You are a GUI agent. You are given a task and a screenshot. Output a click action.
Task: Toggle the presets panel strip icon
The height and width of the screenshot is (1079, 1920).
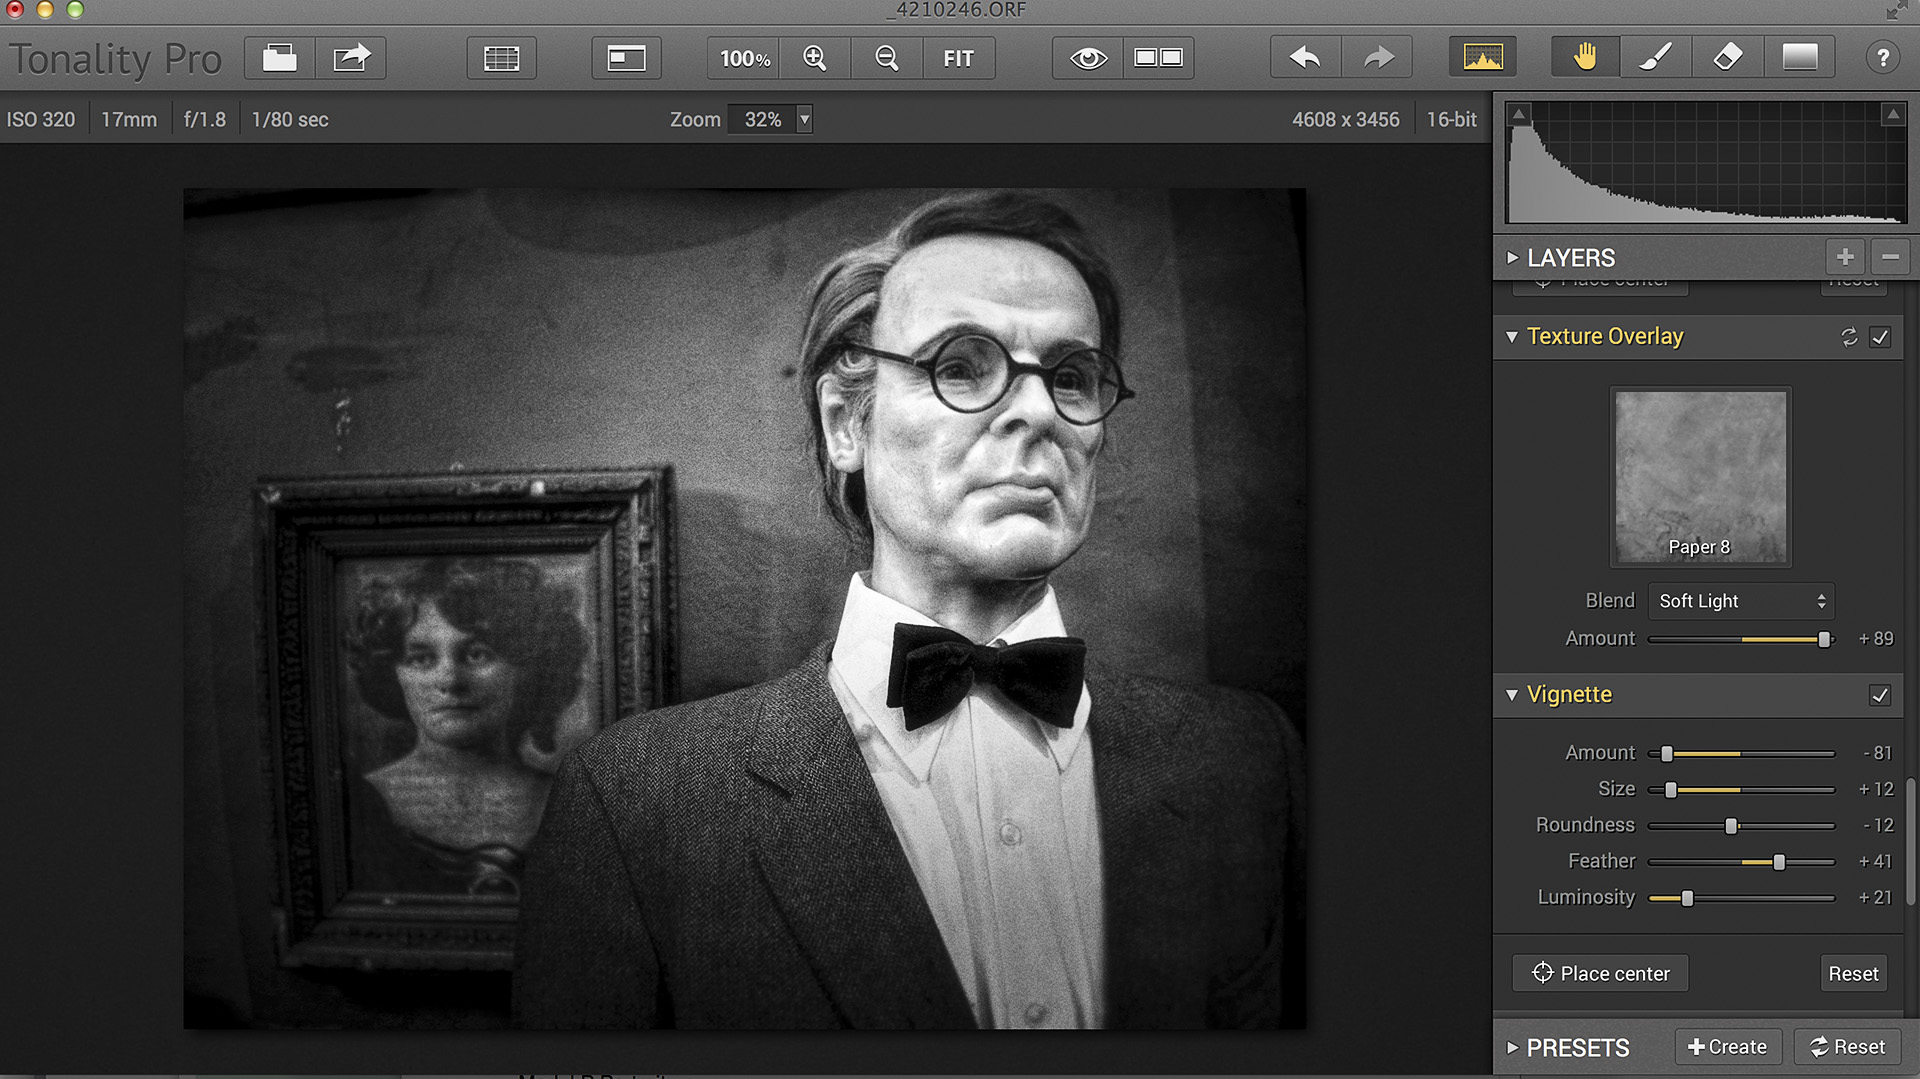pos(502,58)
